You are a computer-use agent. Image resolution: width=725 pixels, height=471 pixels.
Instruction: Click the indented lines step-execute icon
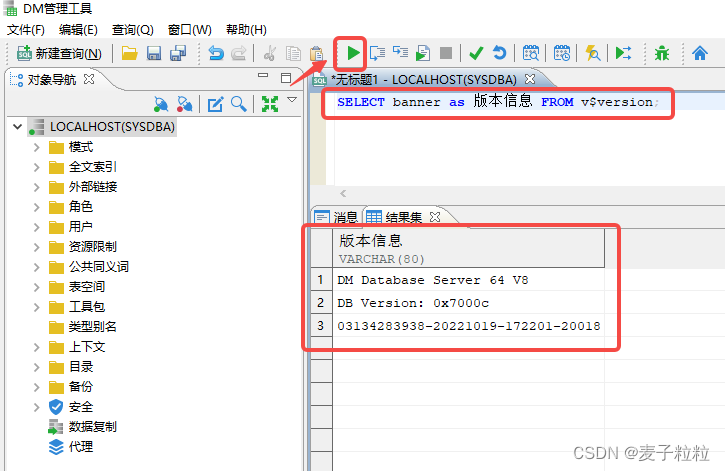[400, 52]
